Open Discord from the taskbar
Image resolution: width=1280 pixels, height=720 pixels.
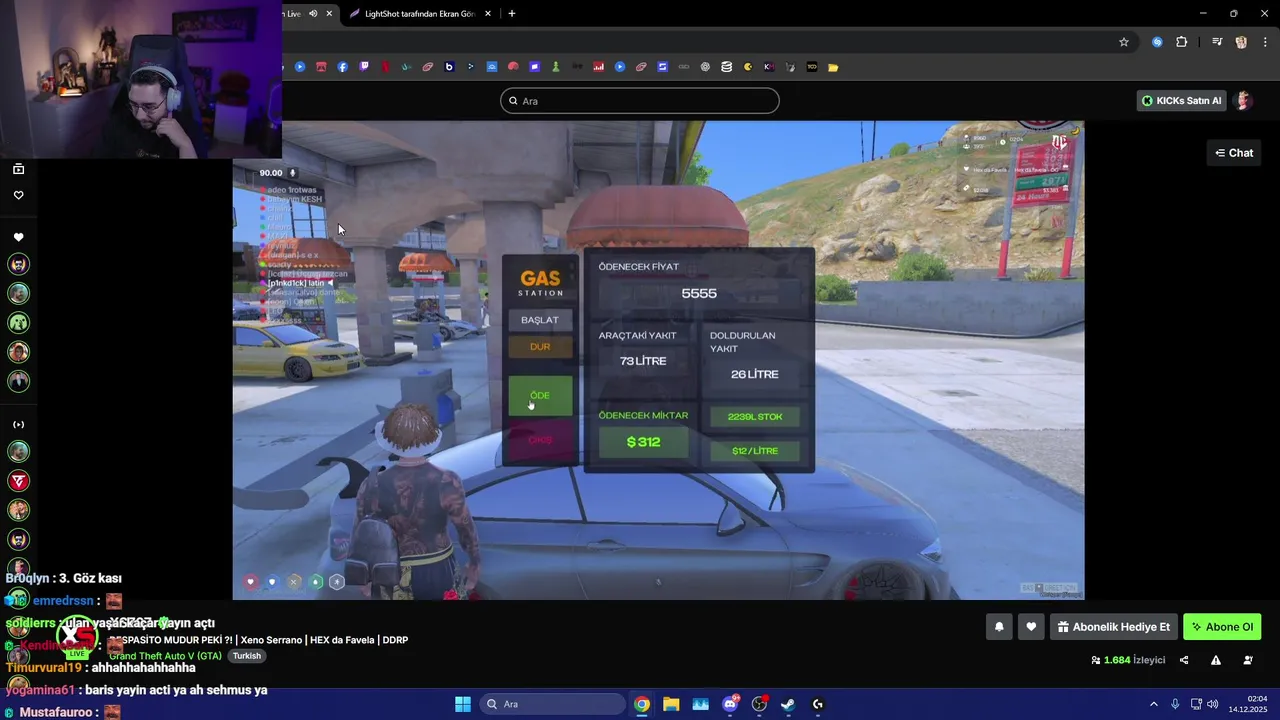[x=730, y=704]
